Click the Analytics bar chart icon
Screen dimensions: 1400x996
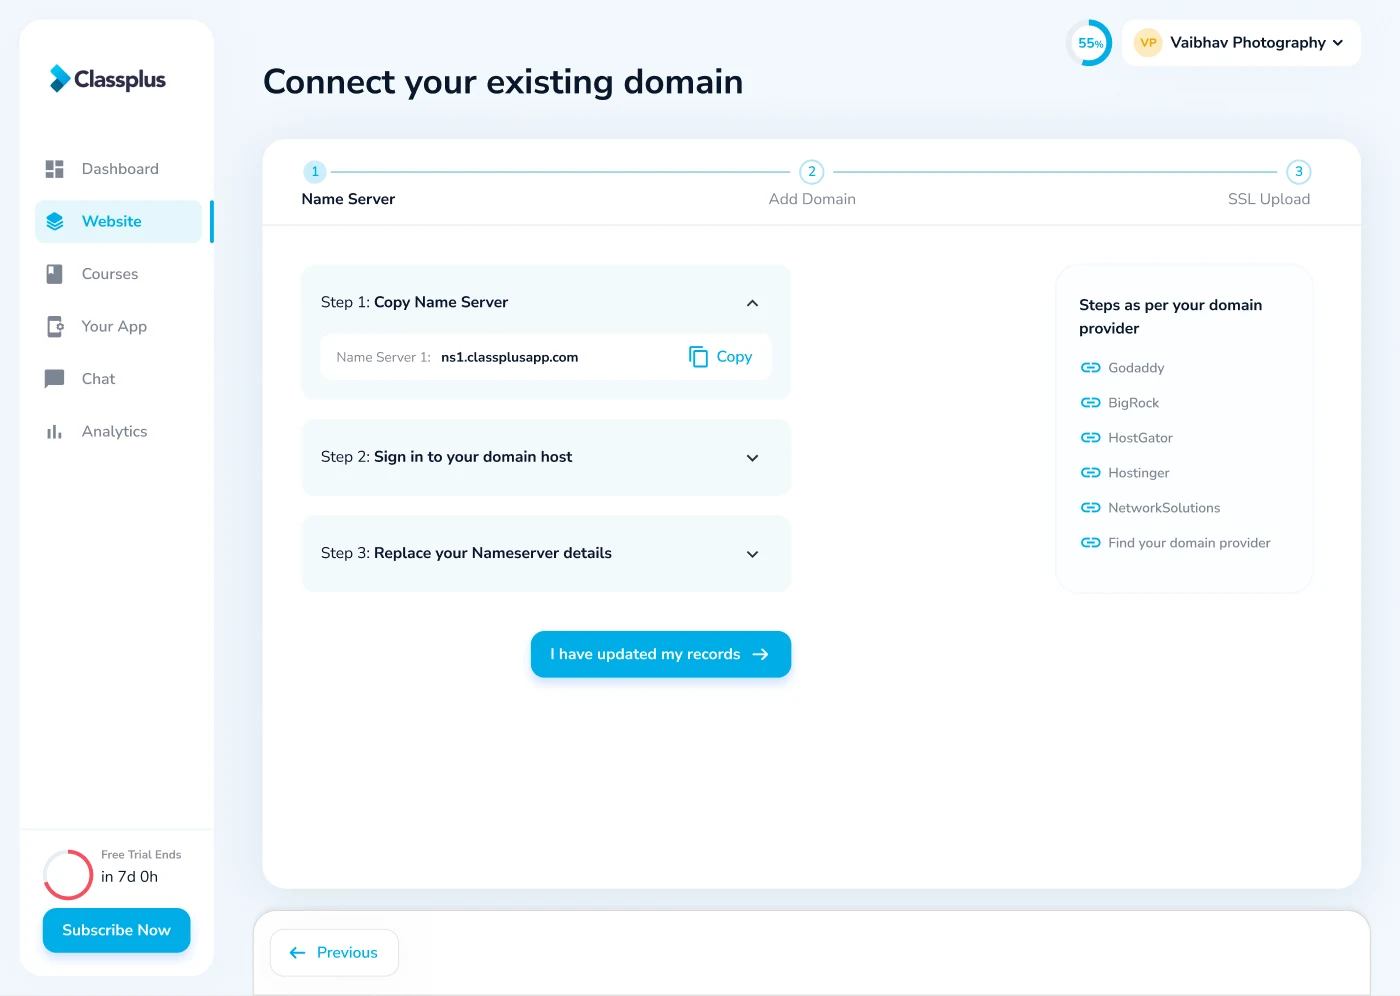[55, 432]
